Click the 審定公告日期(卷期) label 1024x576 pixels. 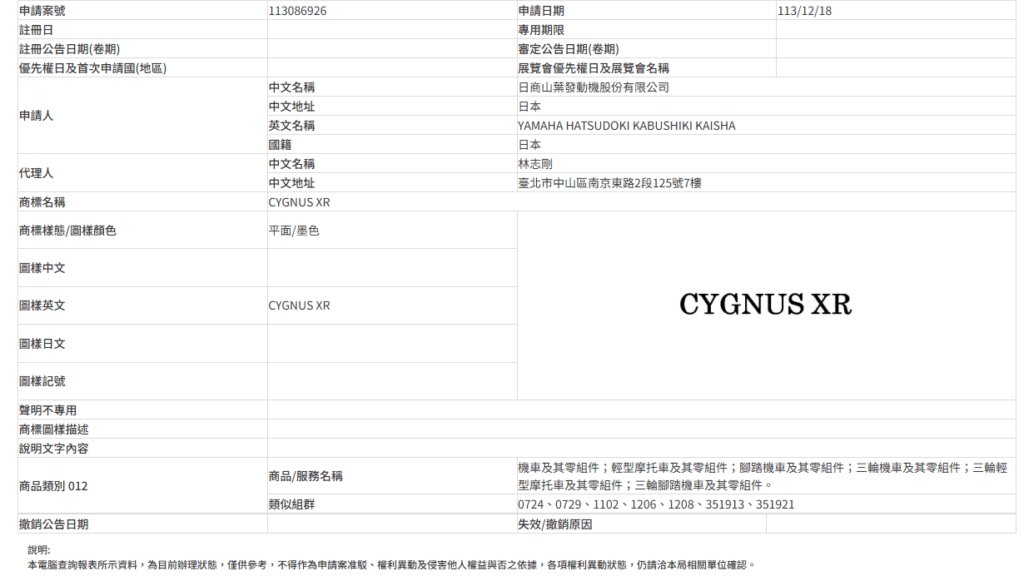(x=568, y=49)
